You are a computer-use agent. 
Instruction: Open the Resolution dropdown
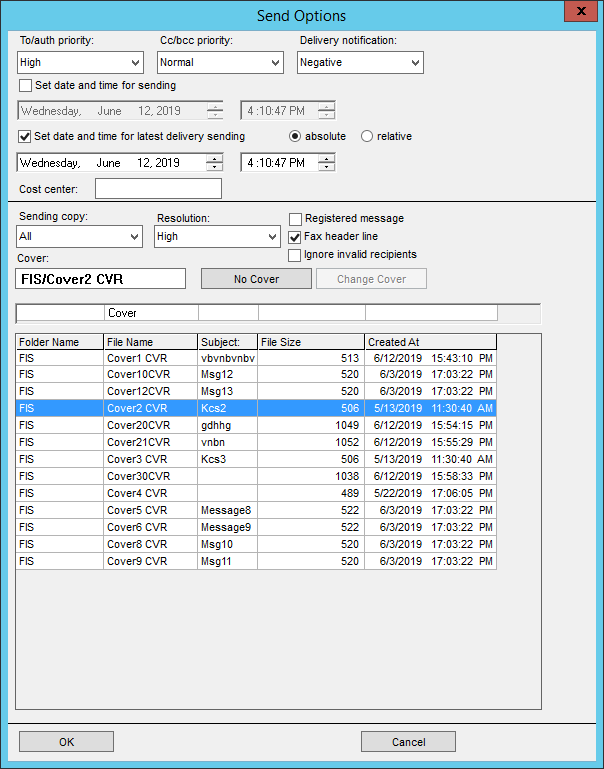tap(217, 237)
